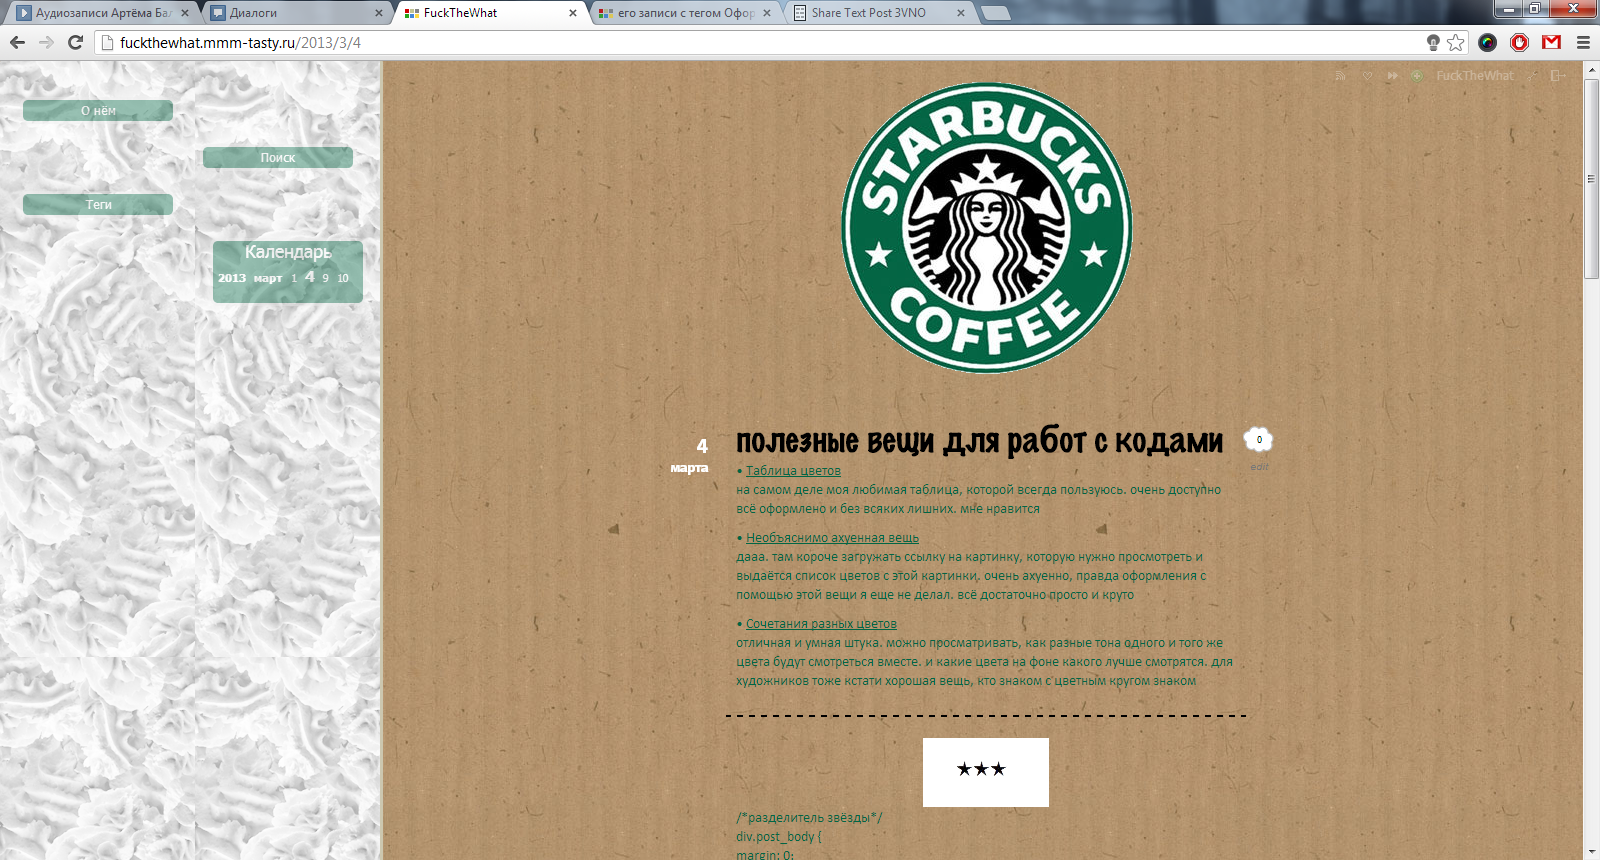Image resolution: width=1600 pixels, height=860 pixels.
Task: Close the Диалоги tab
Action: (379, 13)
